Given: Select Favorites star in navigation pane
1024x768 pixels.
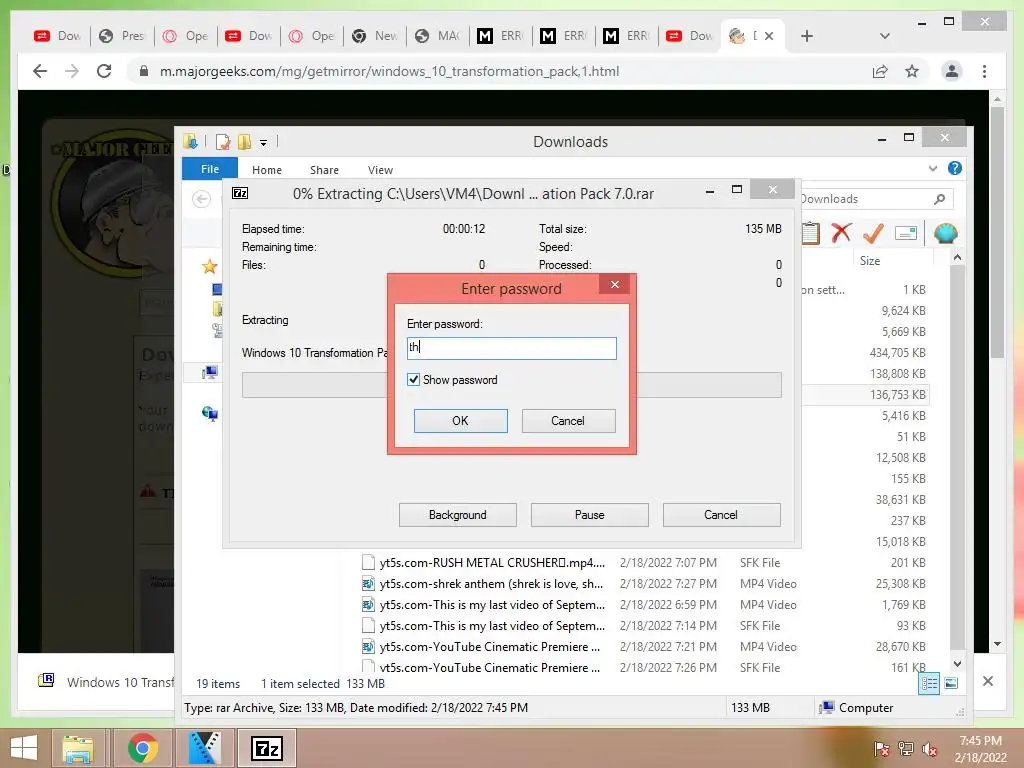Looking at the screenshot, I should click(209, 266).
